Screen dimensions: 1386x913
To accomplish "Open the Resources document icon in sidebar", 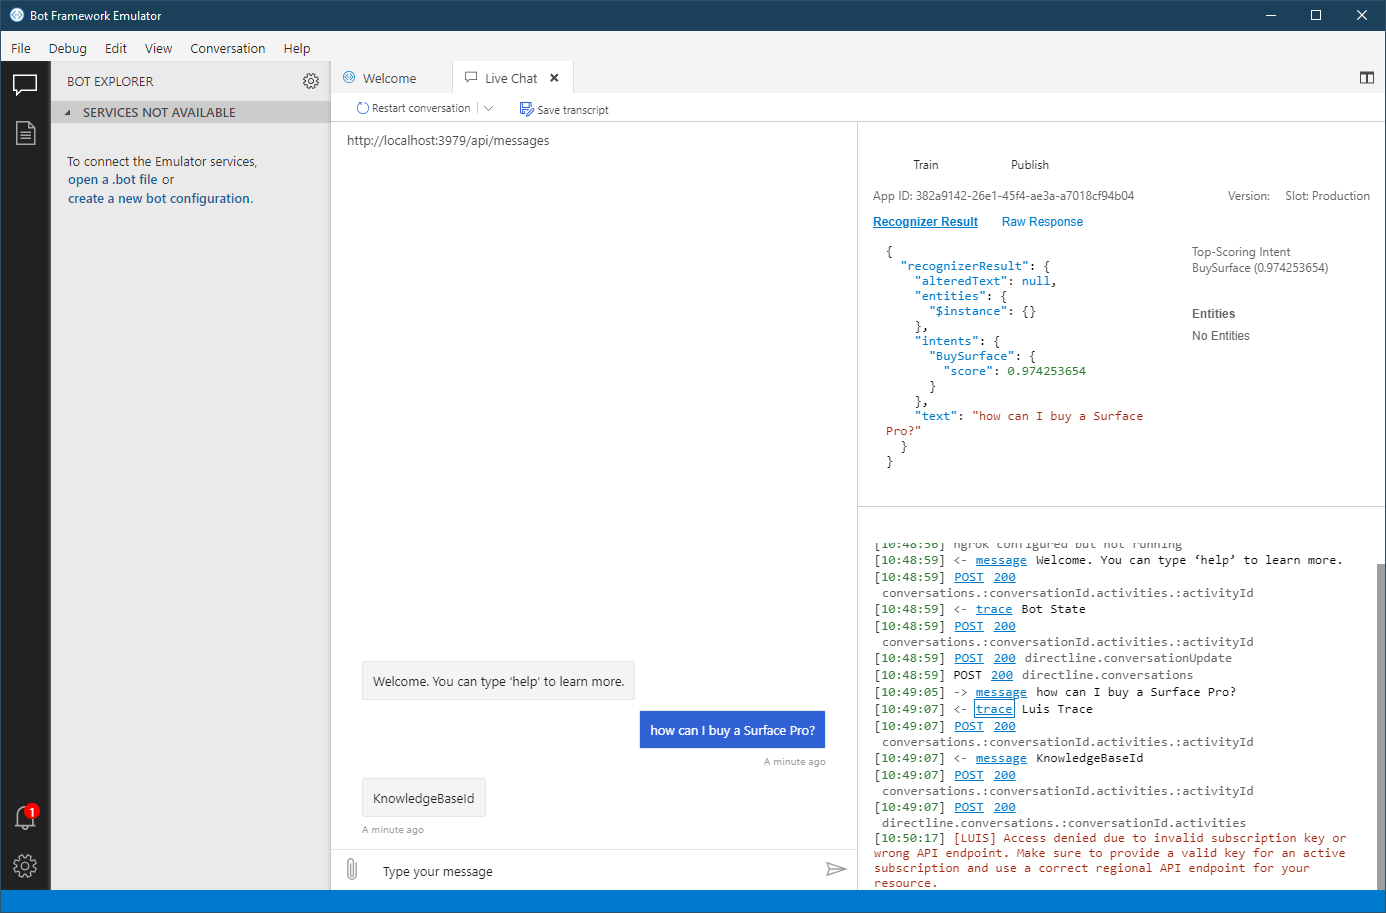I will point(25,133).
